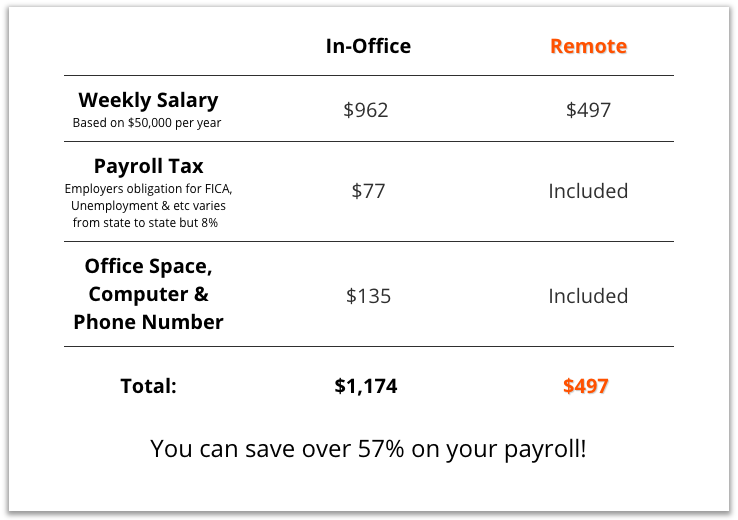Select the $135 office space cost
The height and width of the screenshot is (520, 738).
(x=368, y=296)
